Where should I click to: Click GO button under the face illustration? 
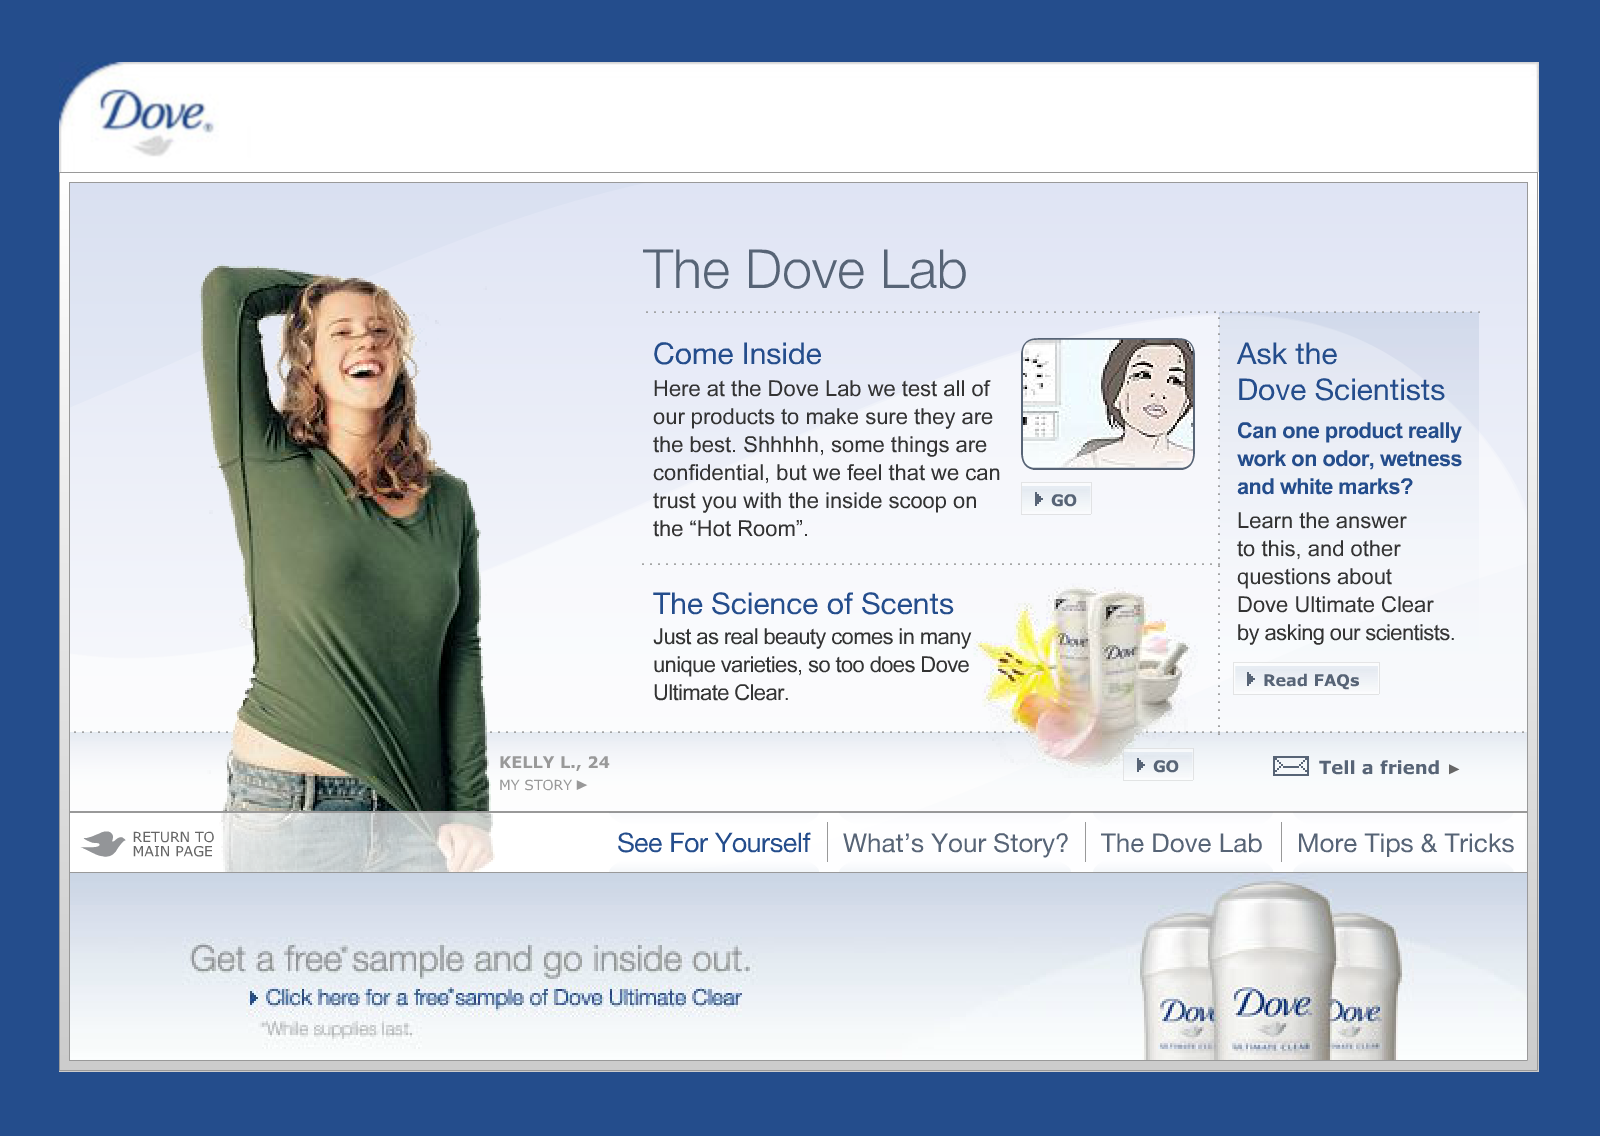[x=1056, y=499]
